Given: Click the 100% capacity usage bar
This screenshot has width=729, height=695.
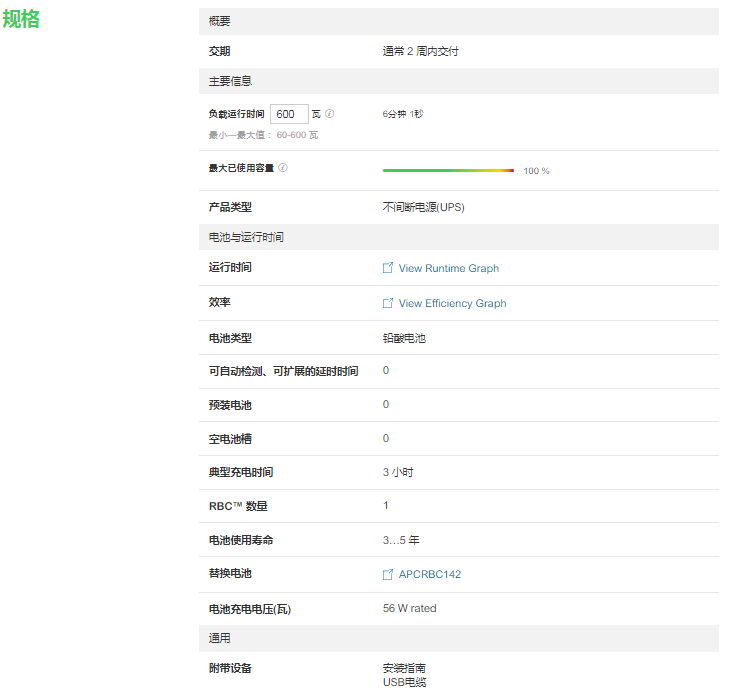Looking at the screenshot, I should [448, 171].
